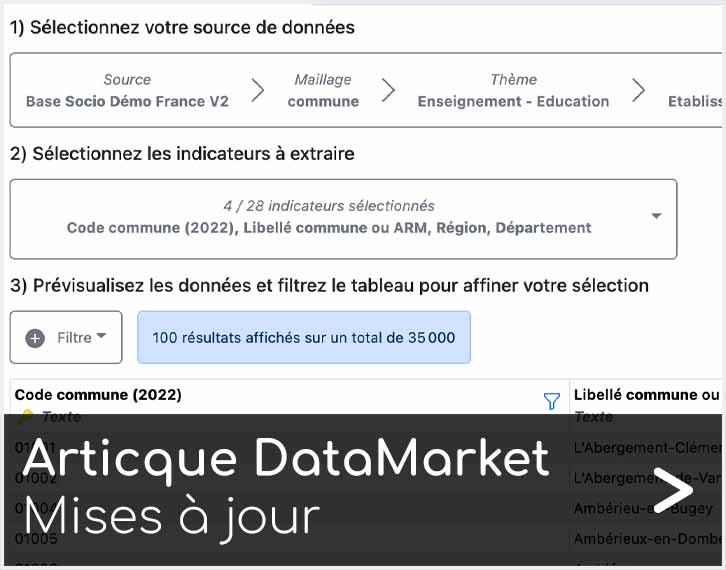The image size is (726, 570).
Task: Select the partially visible Etabliss step
Action: click(x=695, y=101)
